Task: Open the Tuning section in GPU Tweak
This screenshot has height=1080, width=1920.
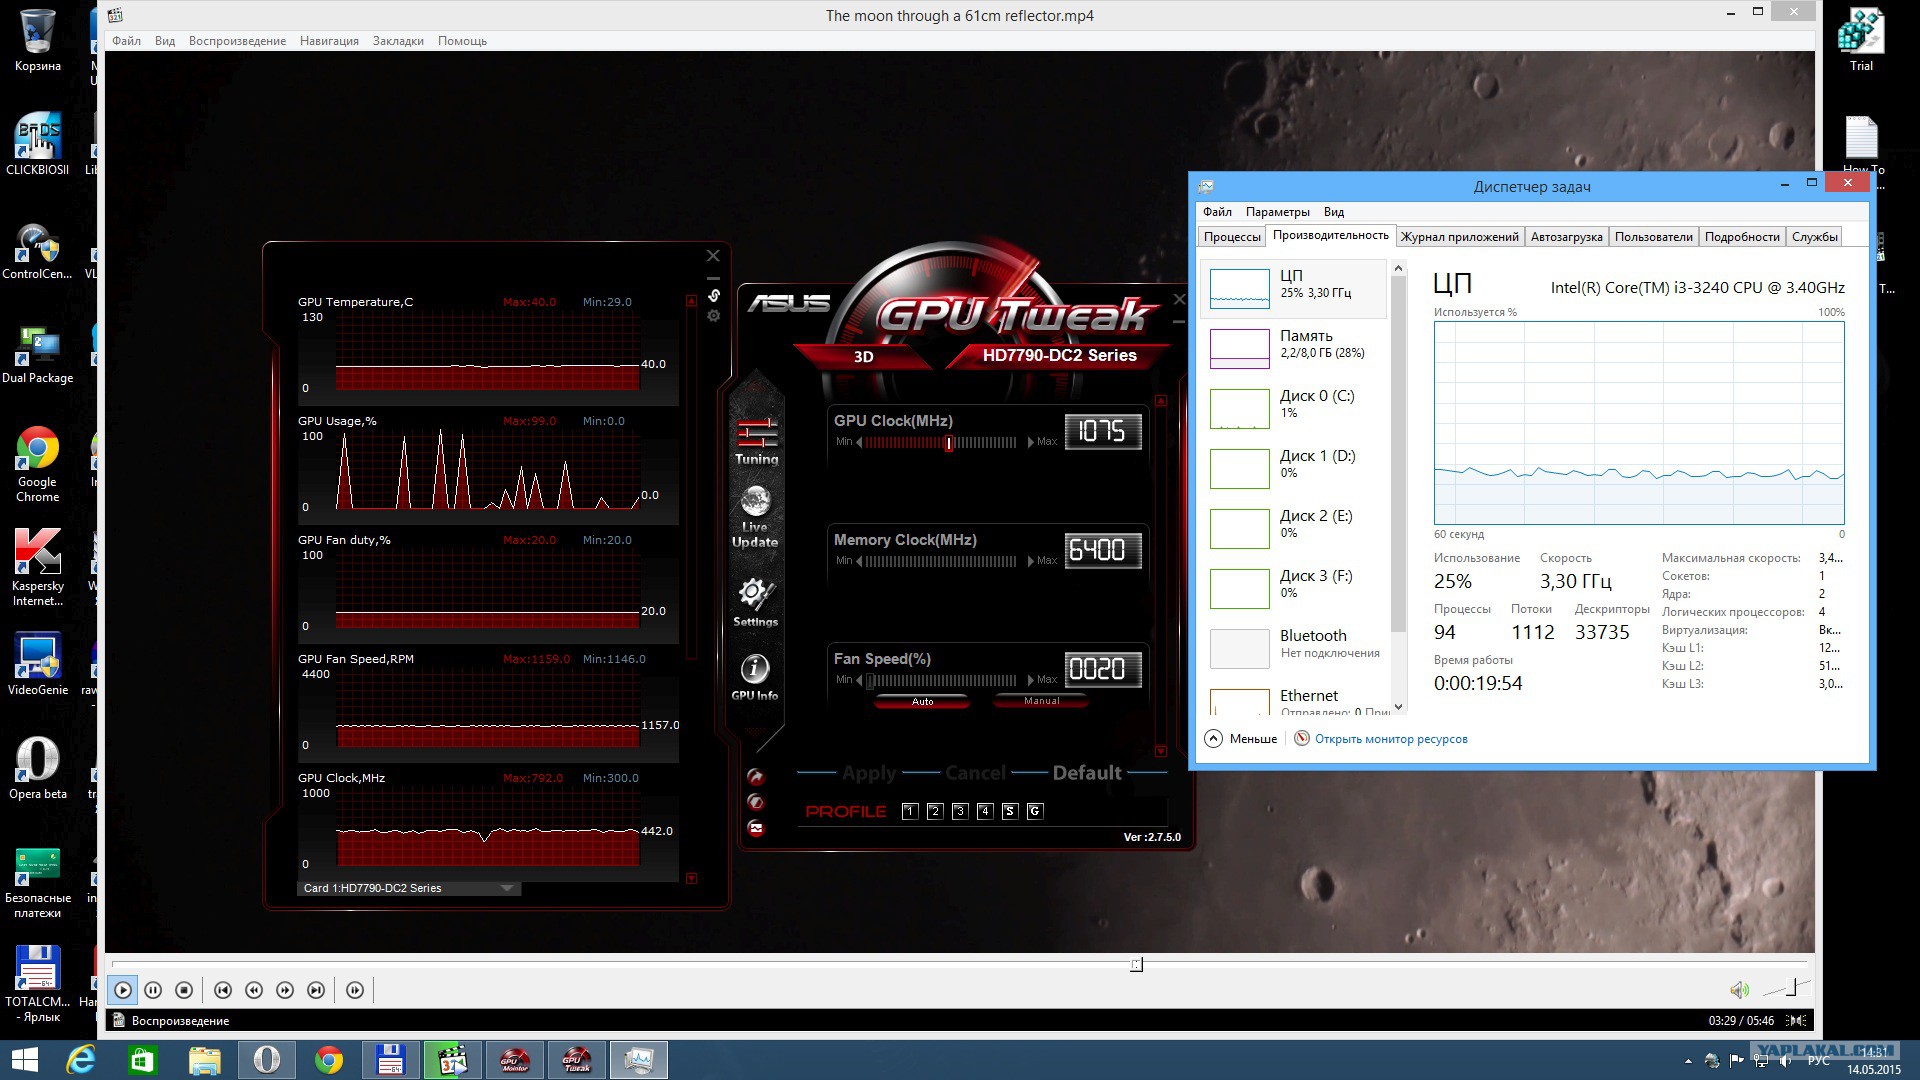Action: coord(757,441)
